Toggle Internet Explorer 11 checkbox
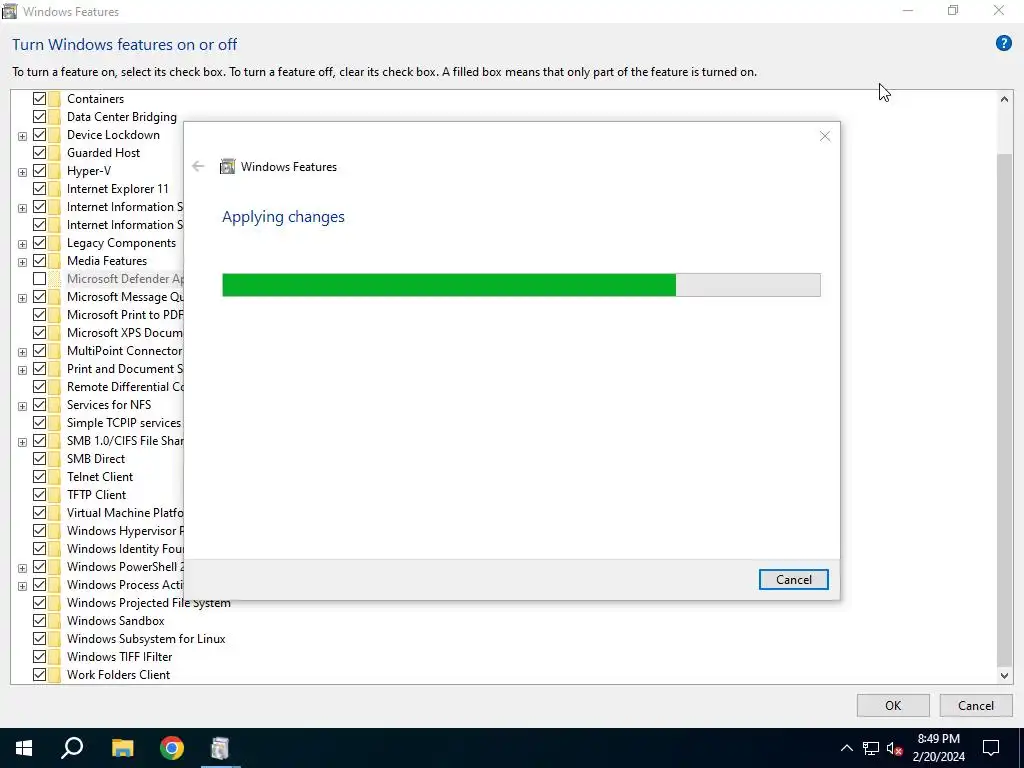The height and width of the screenshot is (768, 1024). [39, 189]
